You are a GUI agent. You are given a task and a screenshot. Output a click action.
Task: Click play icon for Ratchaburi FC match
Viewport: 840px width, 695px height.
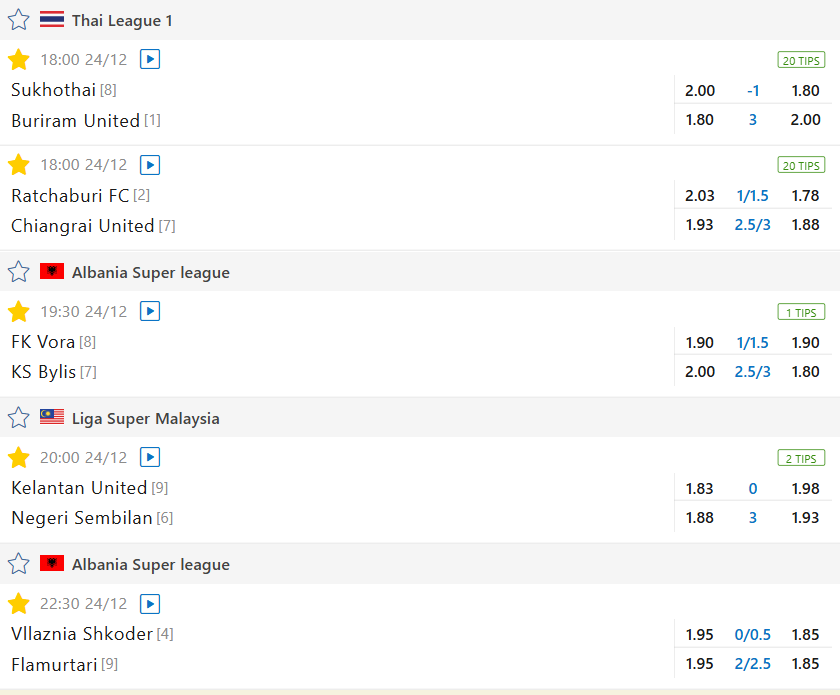pos(150,165)
